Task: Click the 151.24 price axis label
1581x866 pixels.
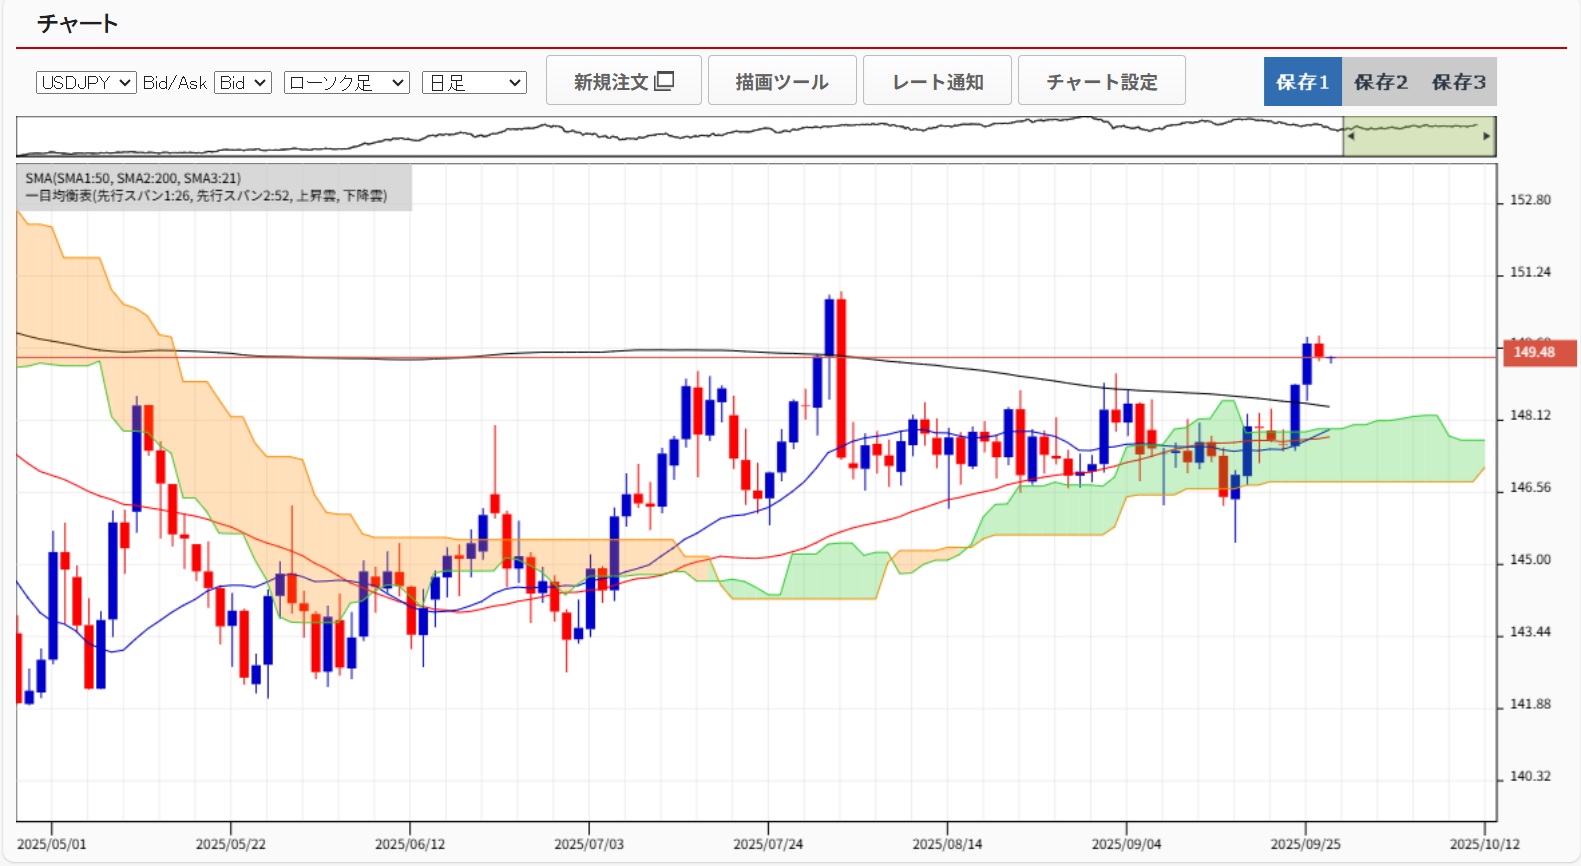Action: point(1530,272)
